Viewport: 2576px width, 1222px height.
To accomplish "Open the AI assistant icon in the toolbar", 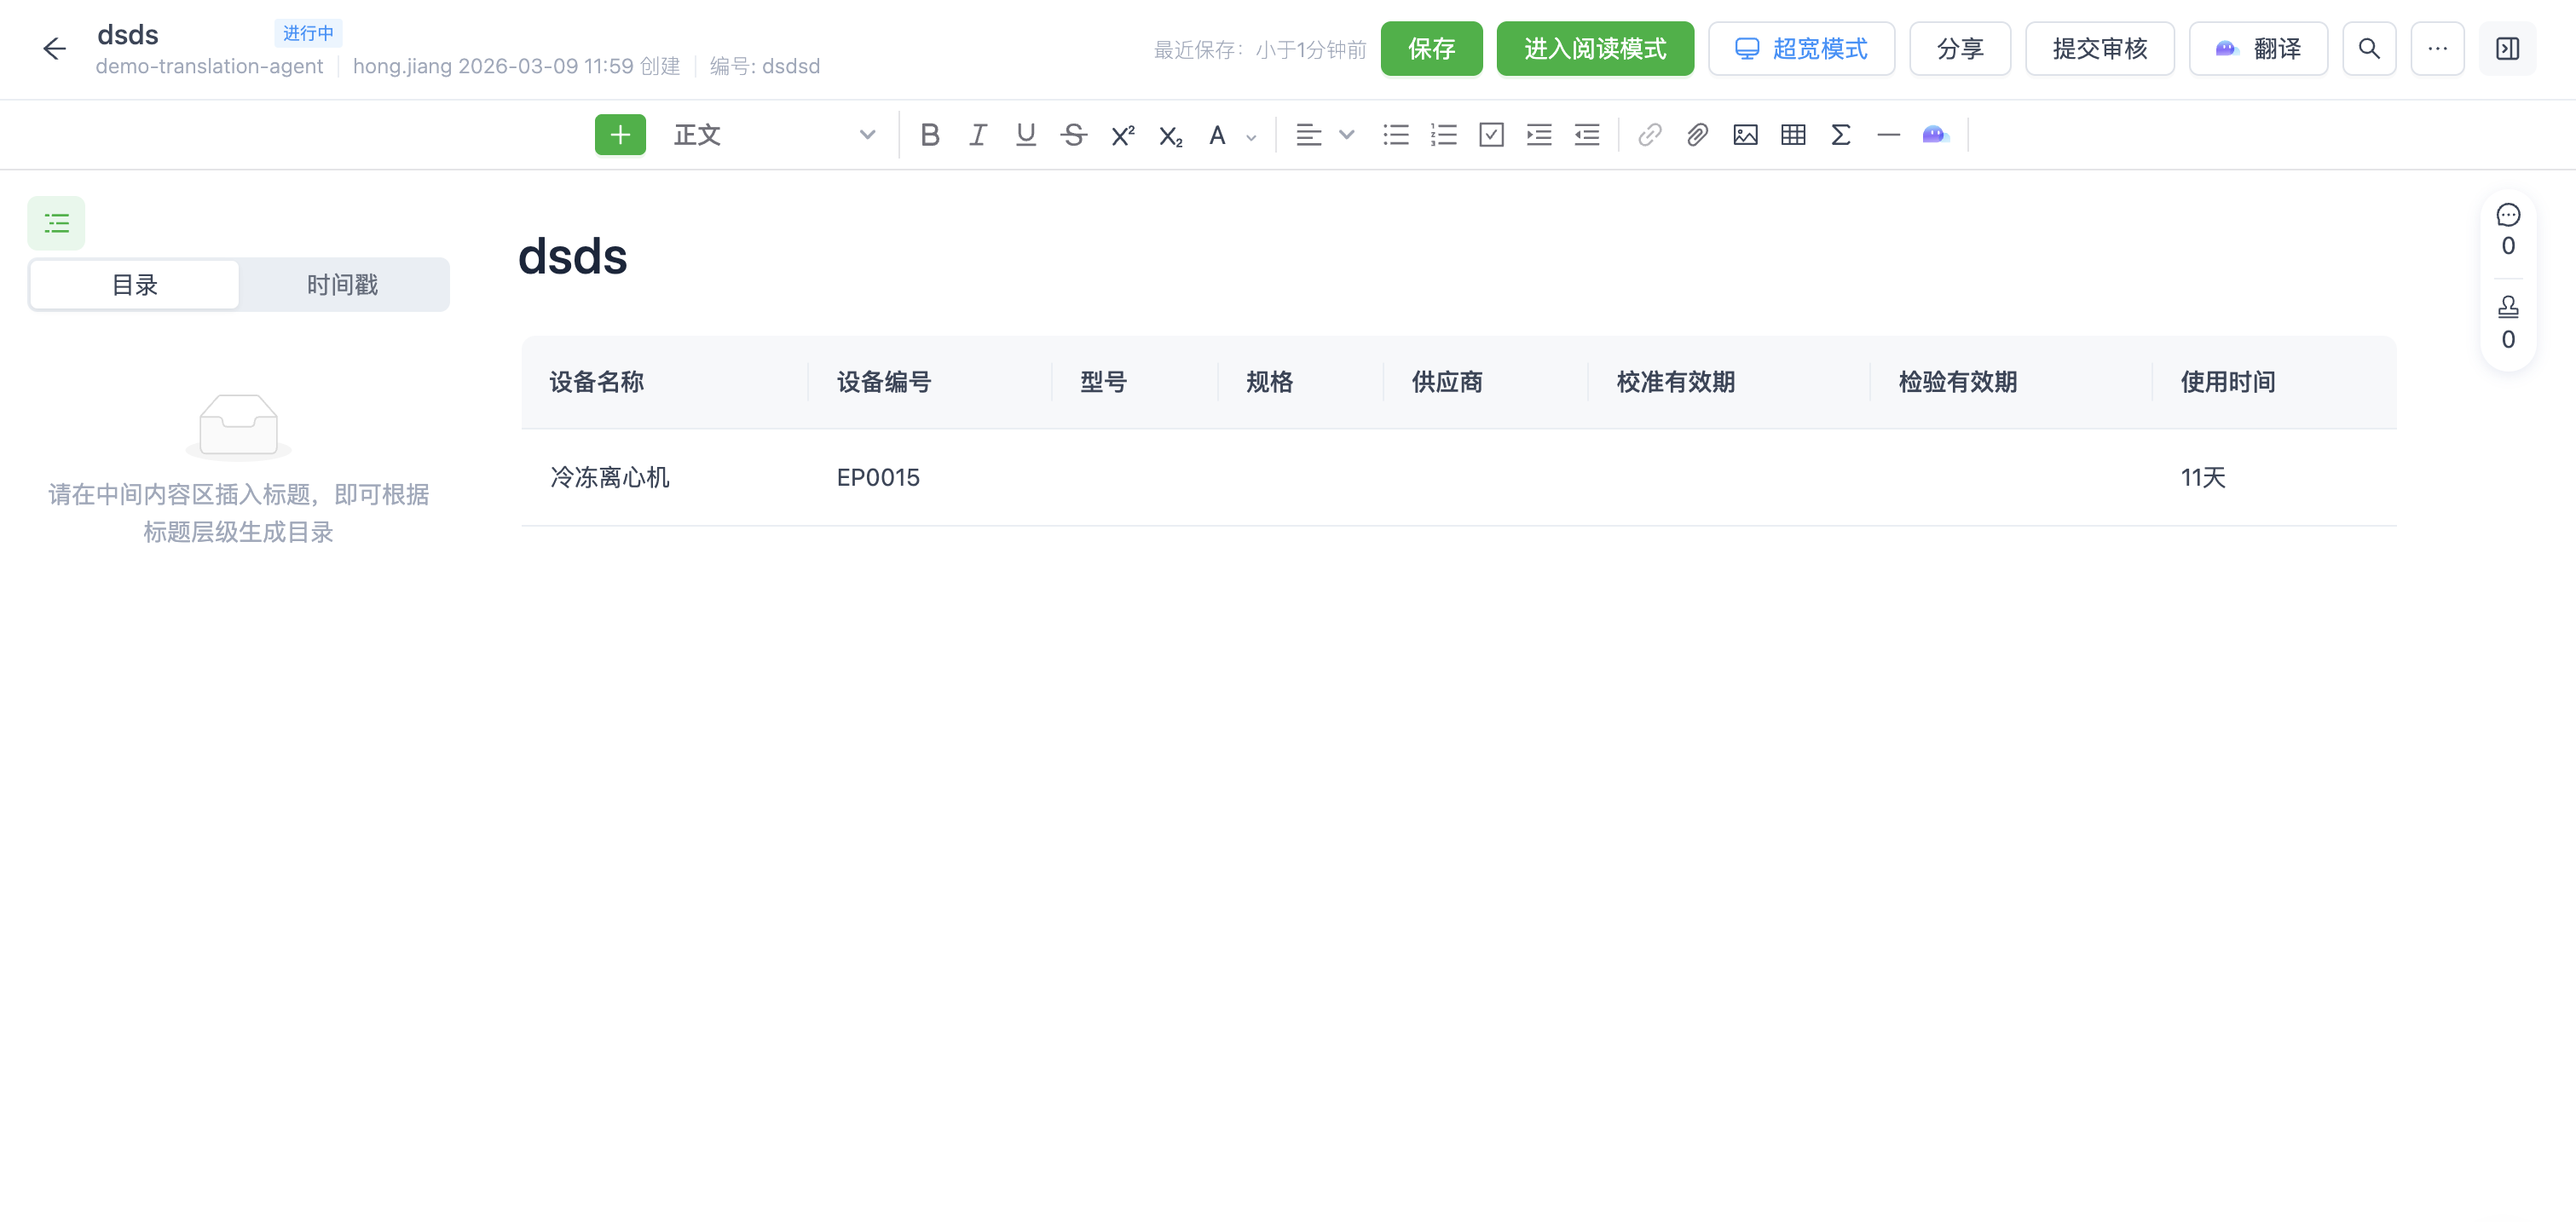I will [x=1934, y=134].
